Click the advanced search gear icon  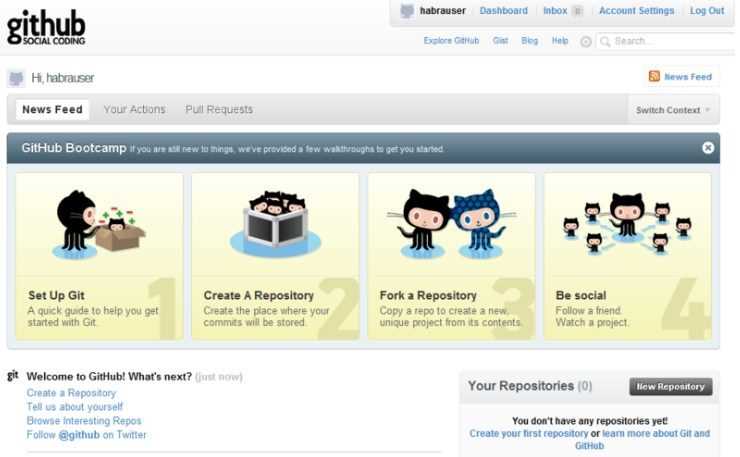click(x=586, y=42)
